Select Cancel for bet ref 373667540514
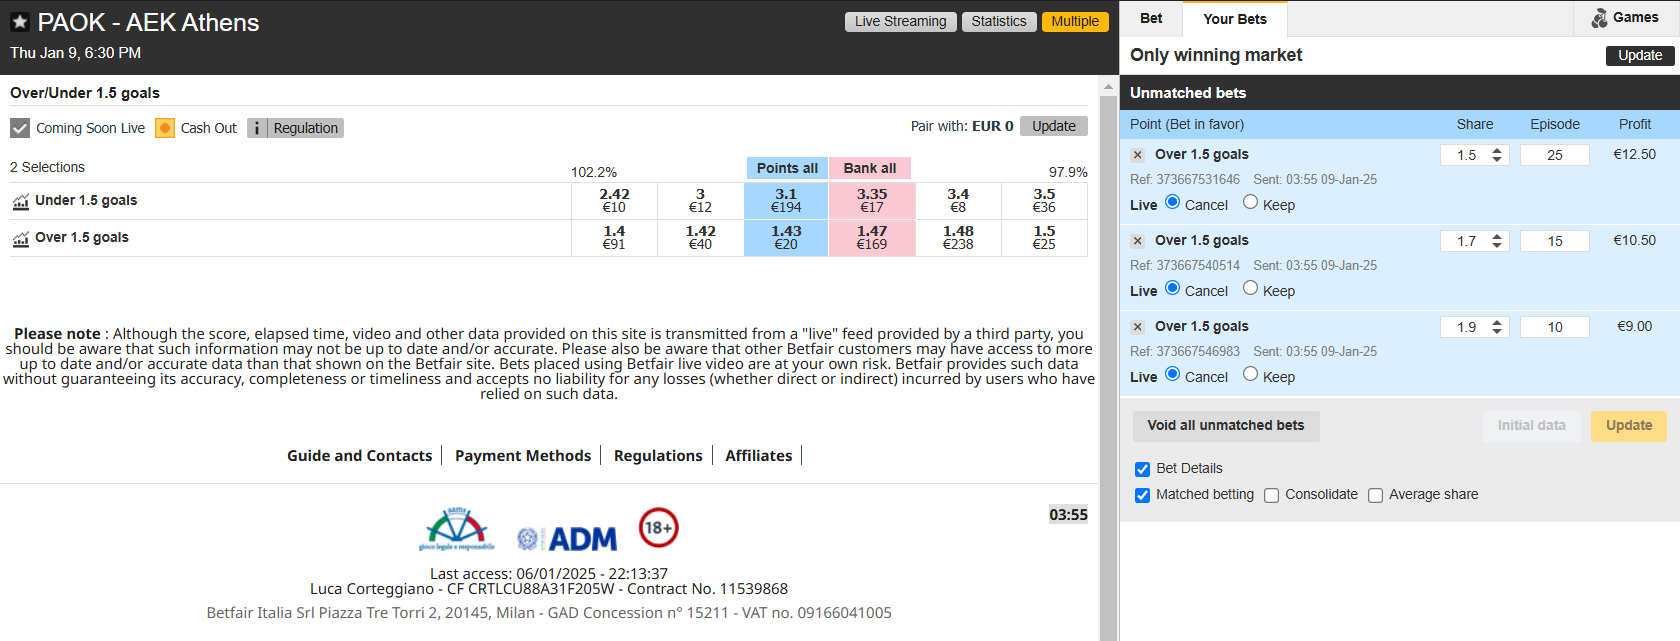This screenshot has height=641, width=1680. click(1172, 288)
